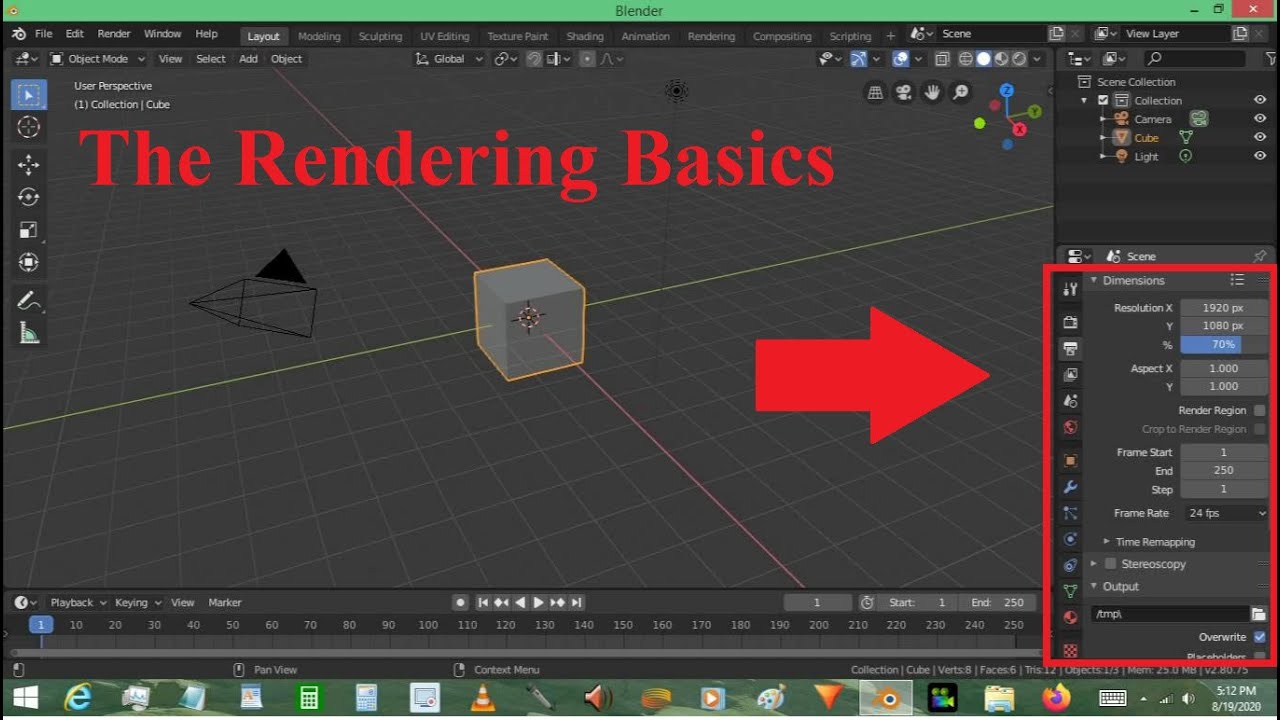Hide Light with its eye icon

(x=1260, y=156)
